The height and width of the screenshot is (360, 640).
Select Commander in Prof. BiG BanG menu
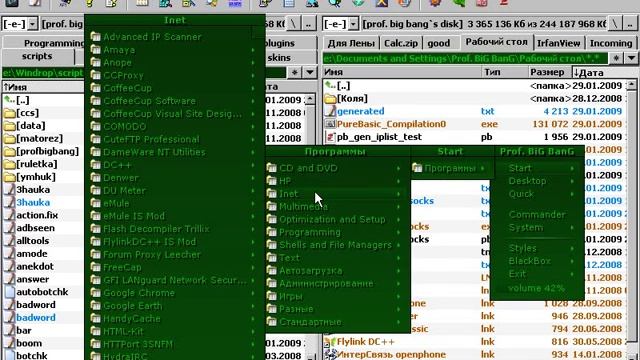point(537,215)
